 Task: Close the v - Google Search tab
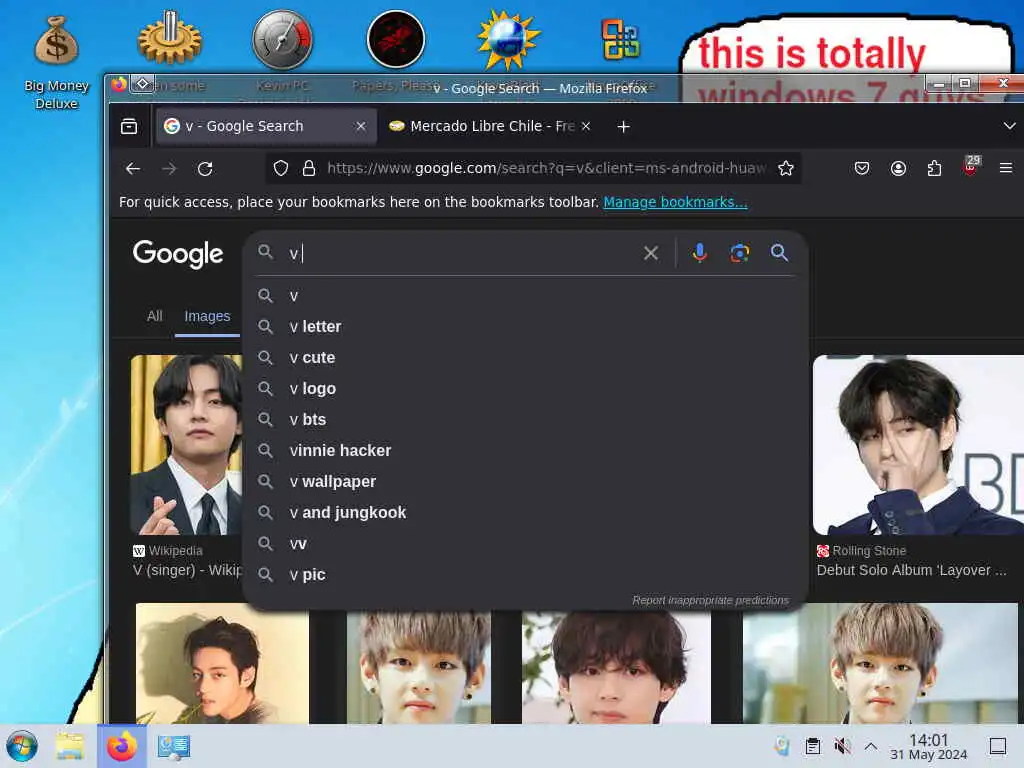pyautogui.click(x=360, y=126)
